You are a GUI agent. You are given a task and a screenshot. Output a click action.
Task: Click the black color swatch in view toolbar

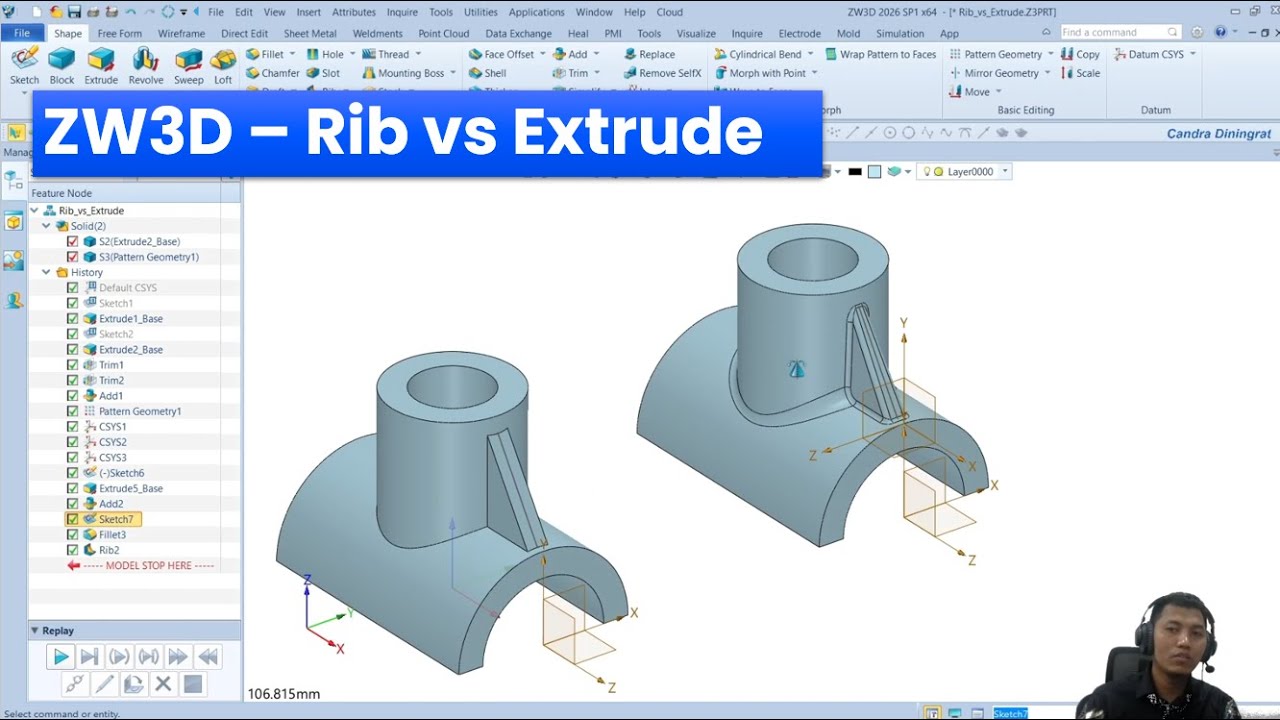[x=855, y=172]
